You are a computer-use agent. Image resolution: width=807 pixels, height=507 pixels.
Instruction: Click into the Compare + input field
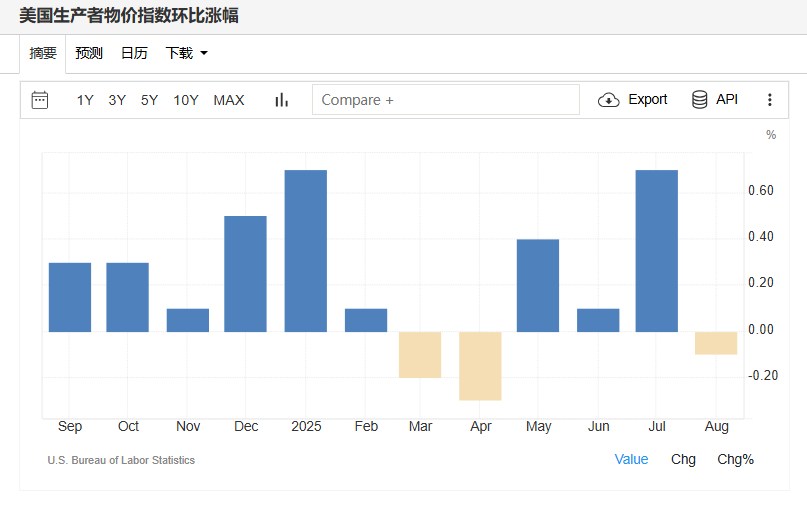(445, 100)
